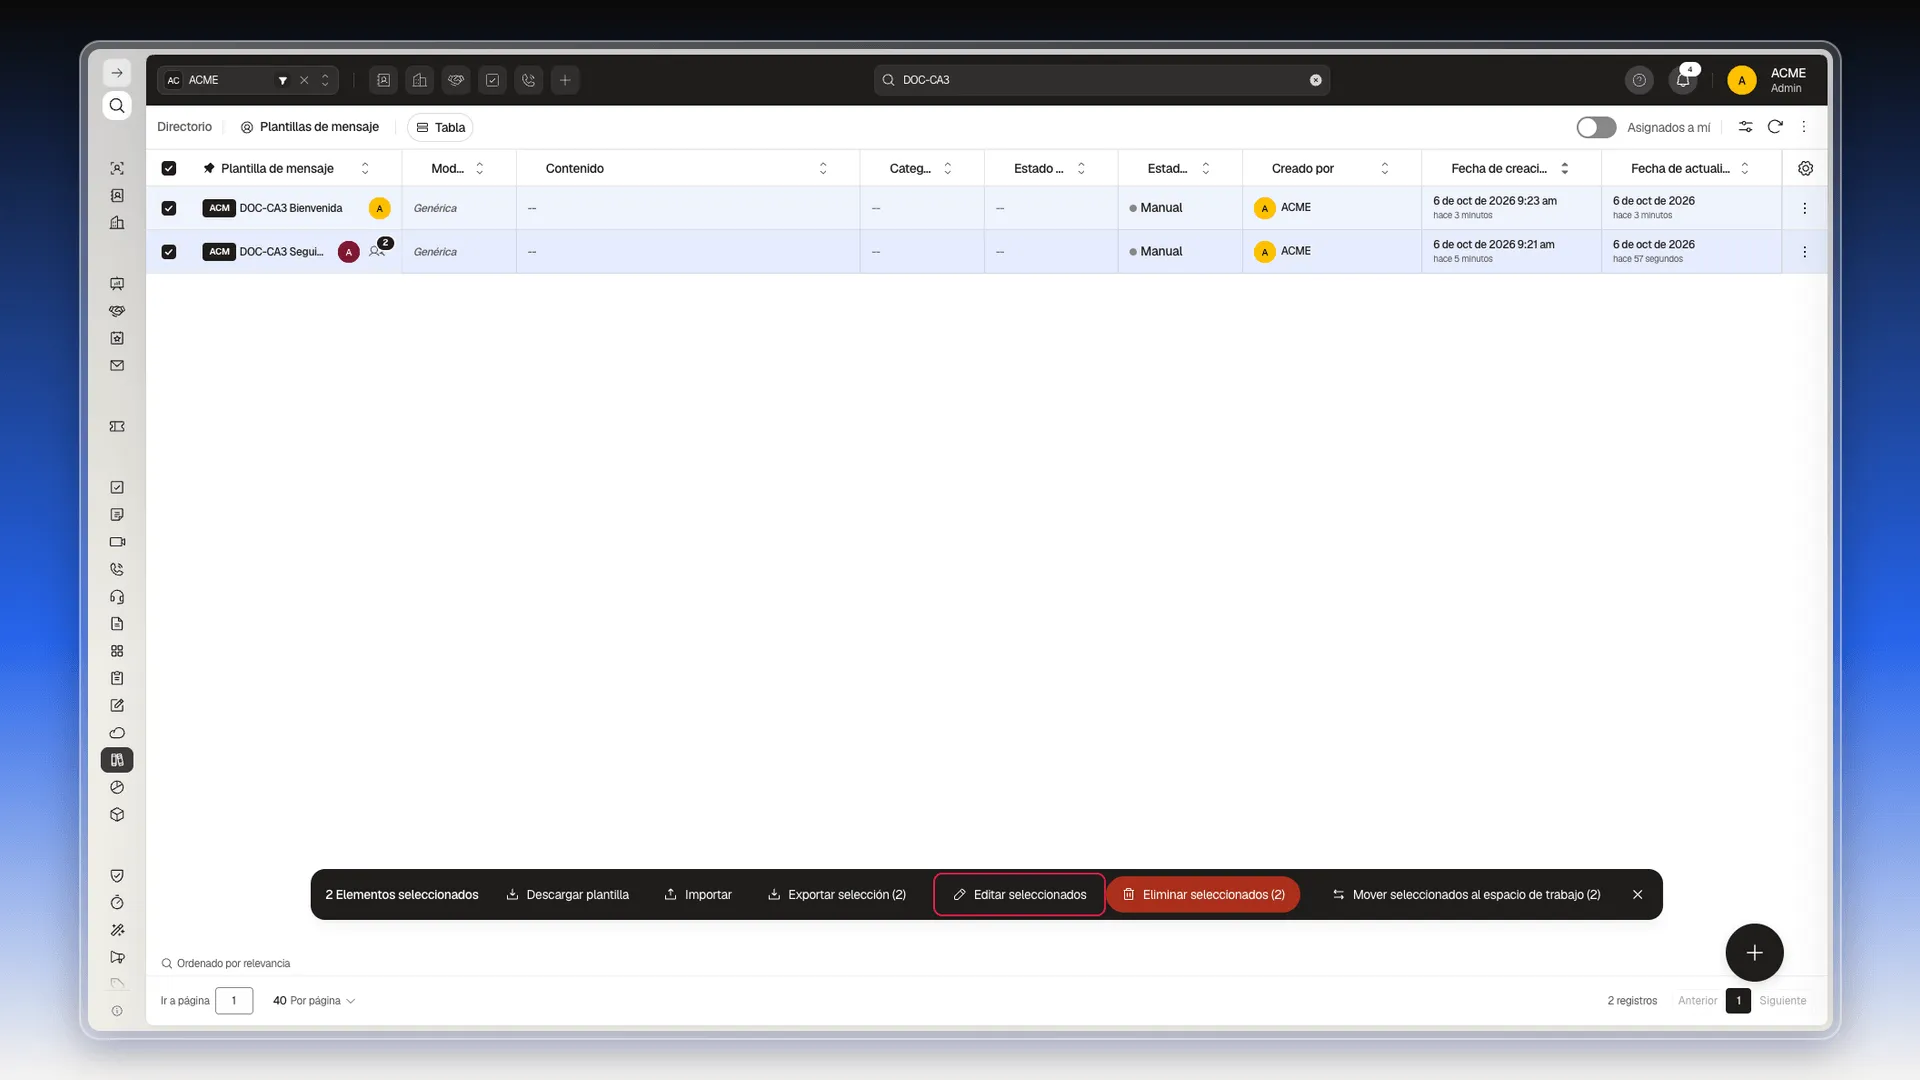Image resolution: width=1920 pixels, height=1080 pixels.
Task: Click the phone icon in top bar
Action: (x=529, y=80)
